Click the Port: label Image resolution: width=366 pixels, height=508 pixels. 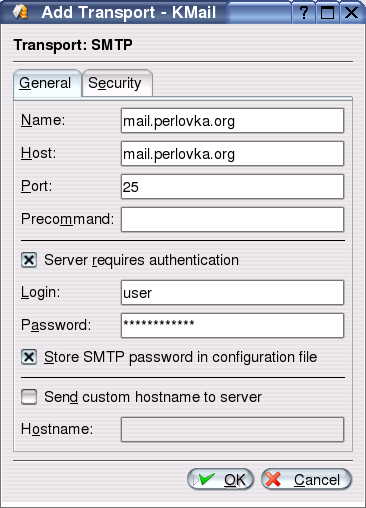pyautogui.click(x=37, y=186)
